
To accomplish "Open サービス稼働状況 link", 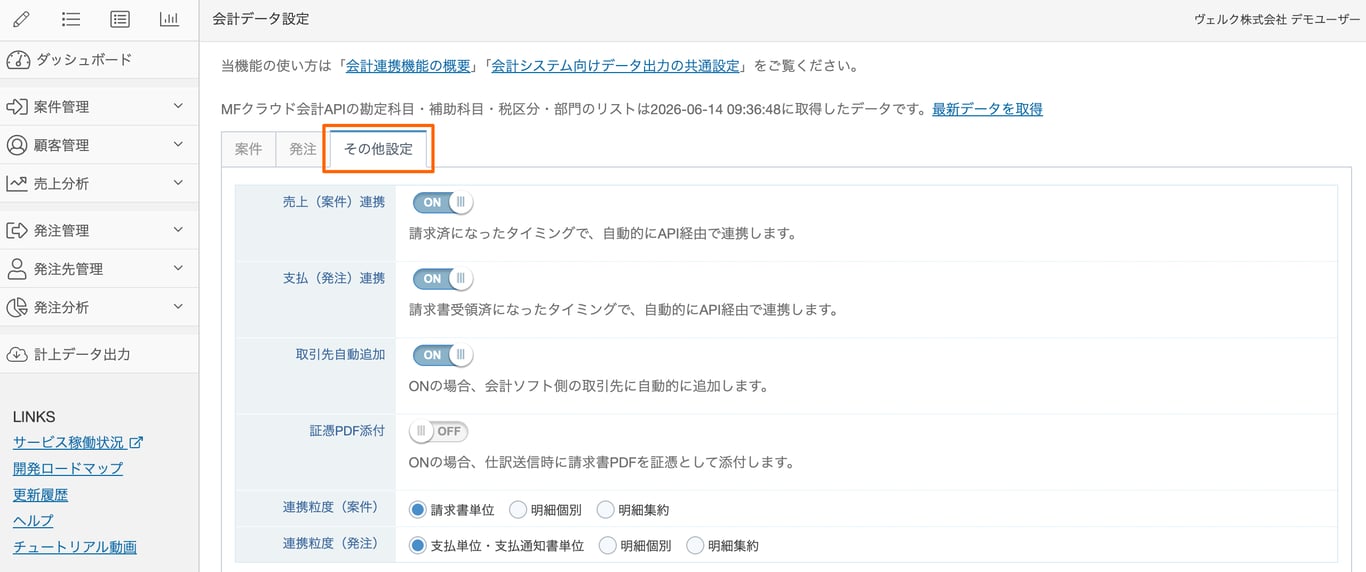I will click(69, 442).
